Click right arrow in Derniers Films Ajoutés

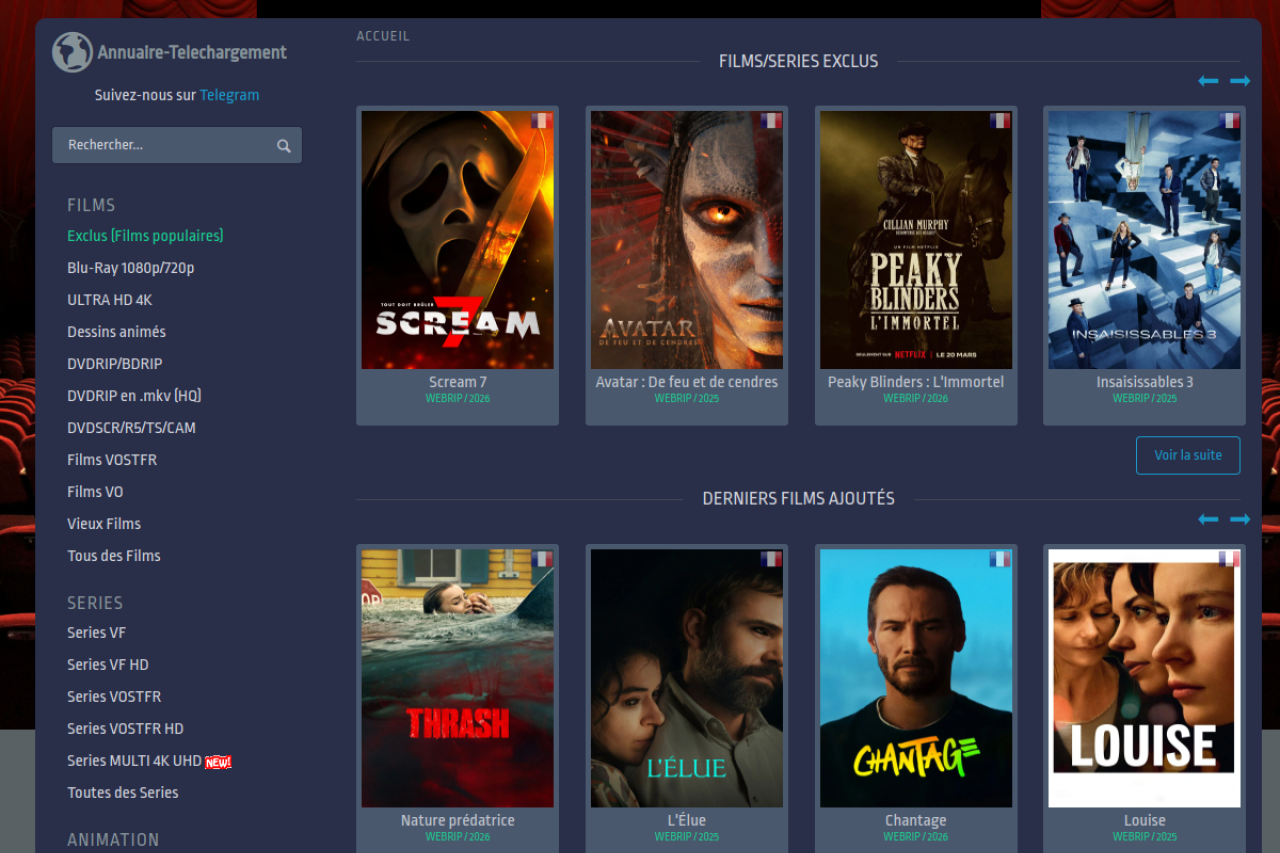coord(1240,519)
